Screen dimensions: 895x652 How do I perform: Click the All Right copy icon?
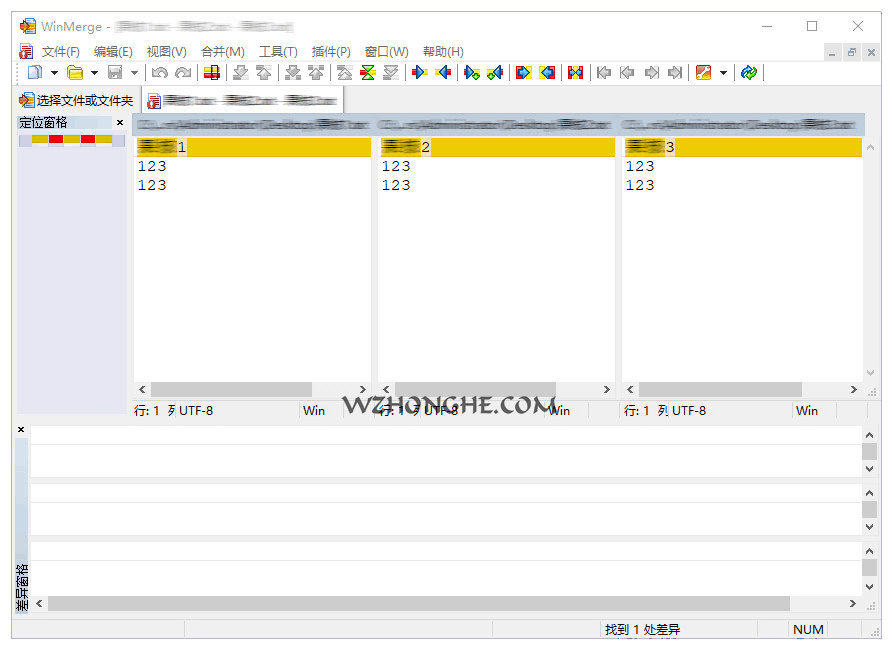tap(522, 72)
